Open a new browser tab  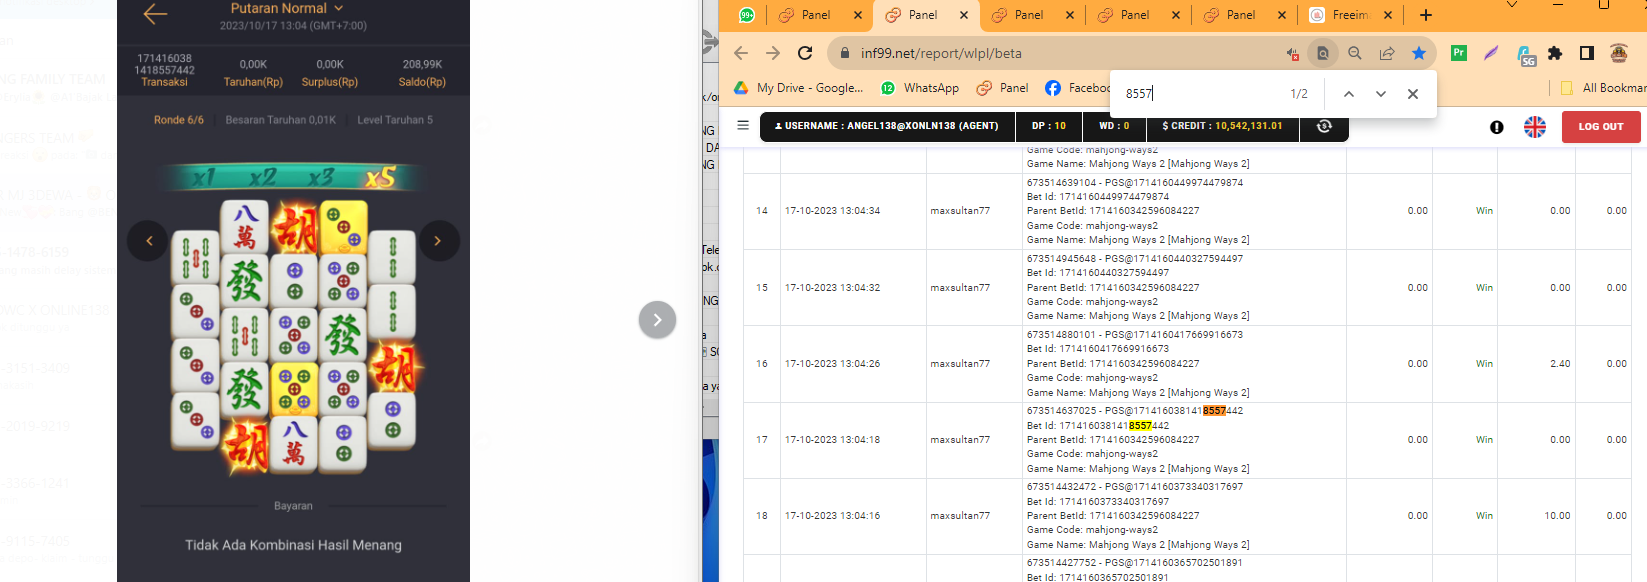pos(1426,15)
